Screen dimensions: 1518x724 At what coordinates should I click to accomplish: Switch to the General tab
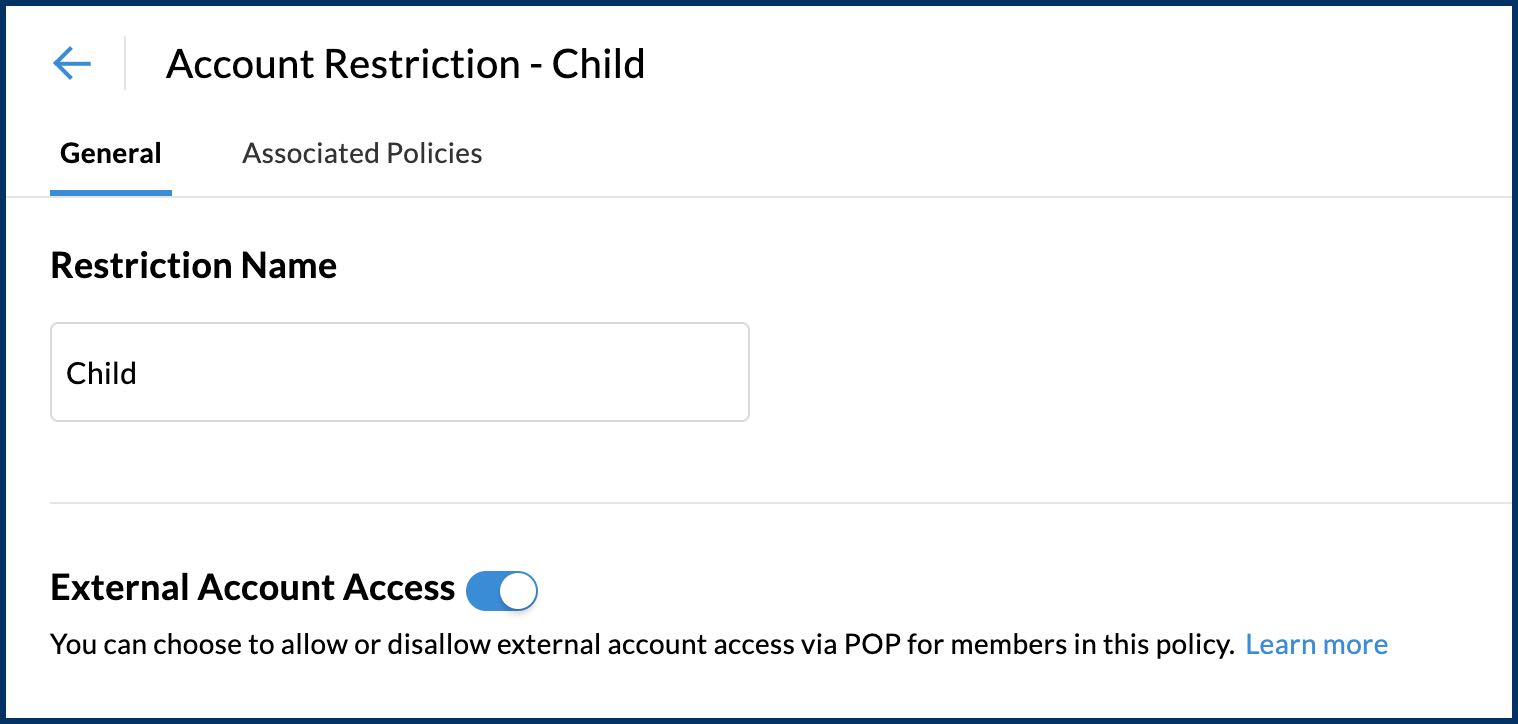[110, 154]
